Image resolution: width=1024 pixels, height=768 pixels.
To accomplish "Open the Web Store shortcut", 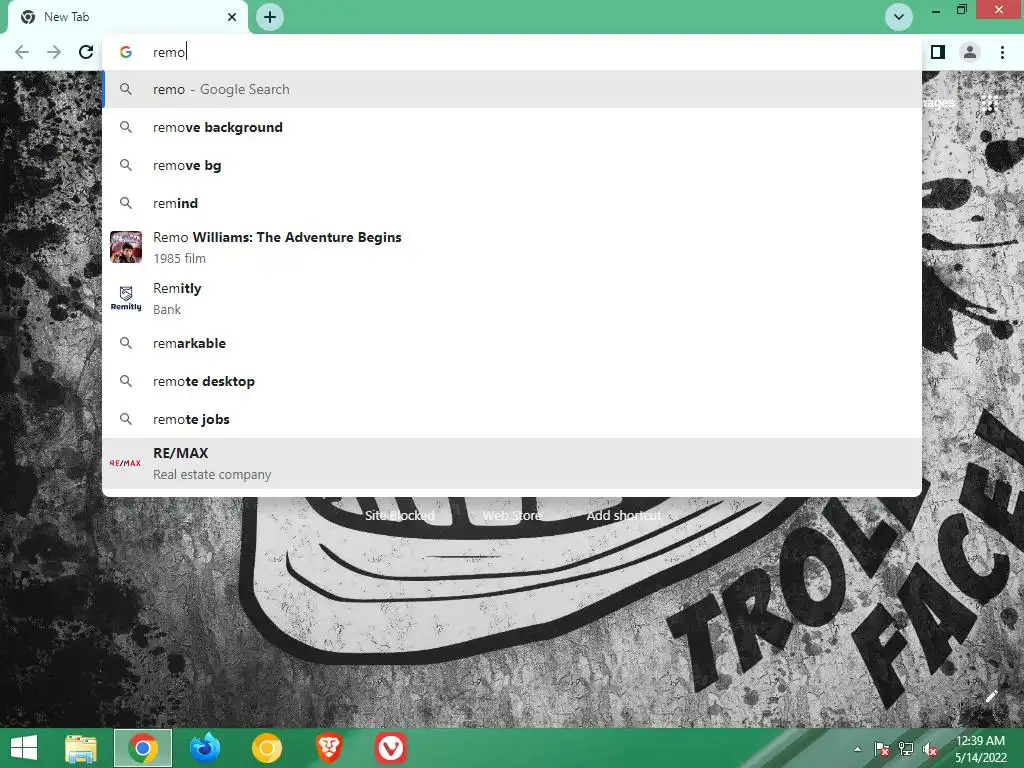I will click(512, 515).
